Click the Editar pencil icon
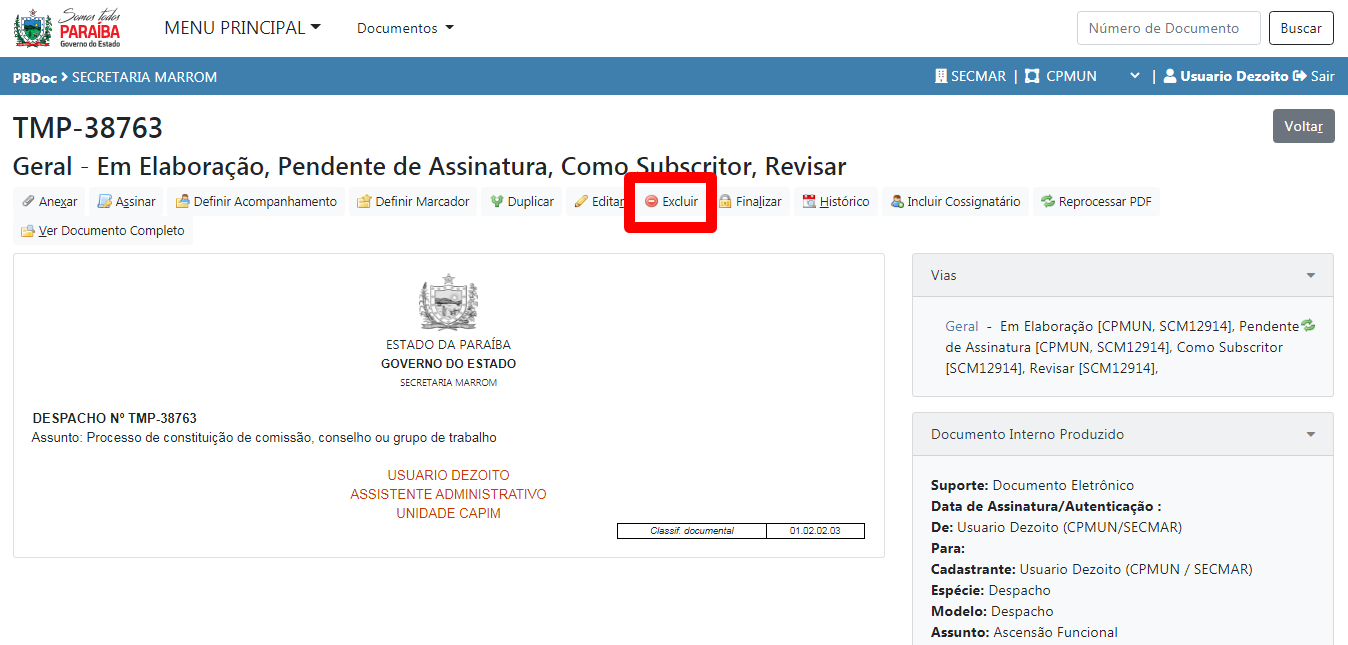Viewport: 1348px width, 645px height. click(x=581, y=202)
